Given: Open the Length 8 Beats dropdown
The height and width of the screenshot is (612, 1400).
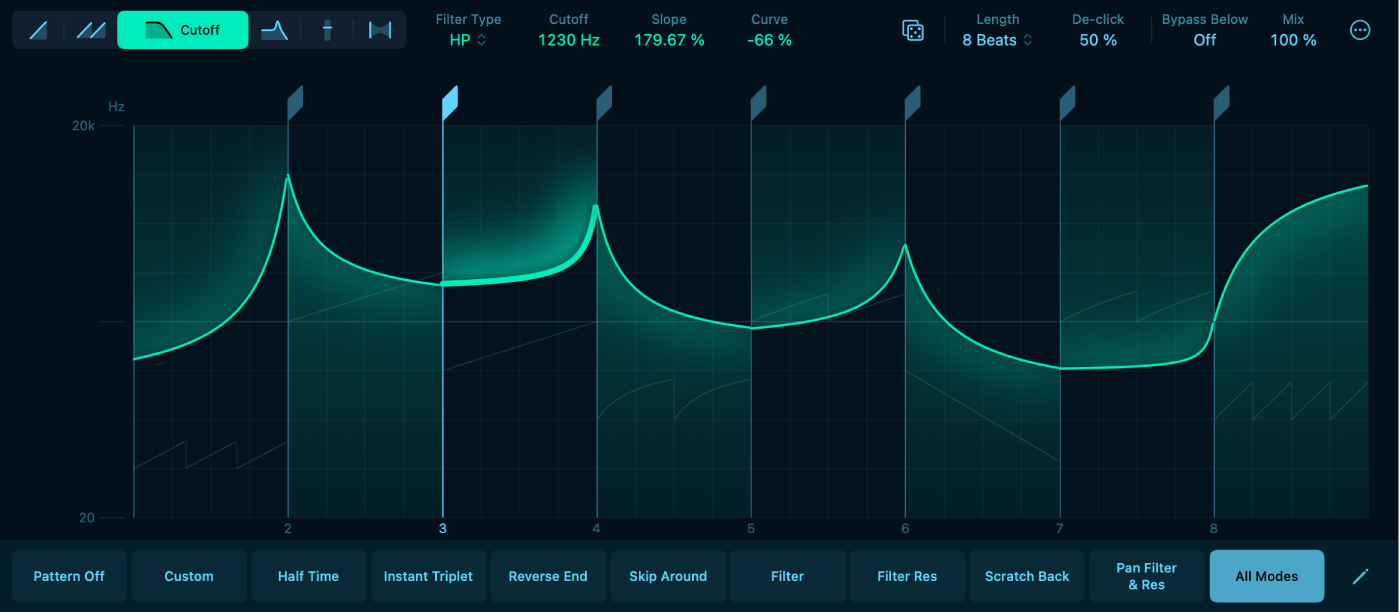Looking at the screenshot, I should click(997, 40).
